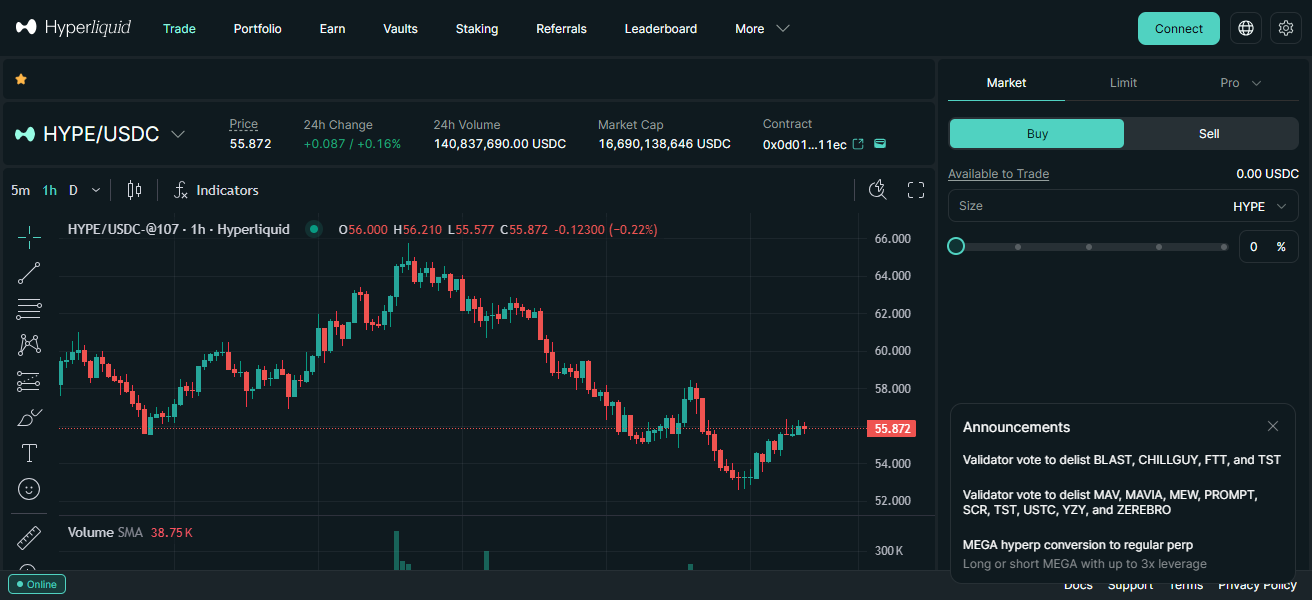The width and height of the screenshot is (1312, 600).
Task: Select the trend line drawing tool
Action: (x=29, y=273)
